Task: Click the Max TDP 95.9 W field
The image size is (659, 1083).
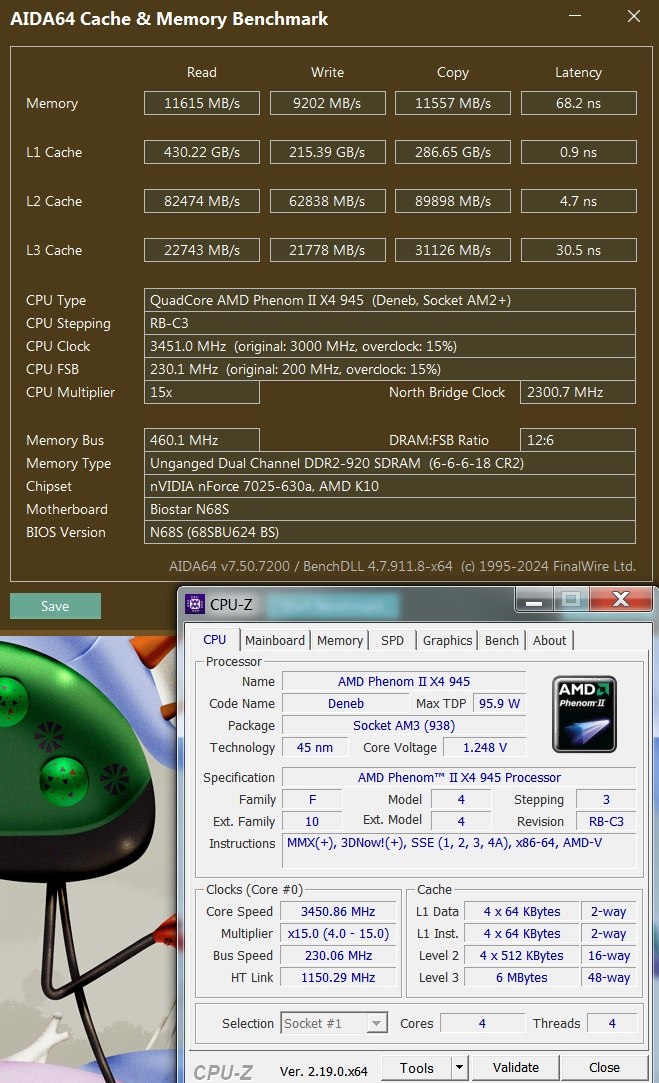Action: (x=499, y=703)
